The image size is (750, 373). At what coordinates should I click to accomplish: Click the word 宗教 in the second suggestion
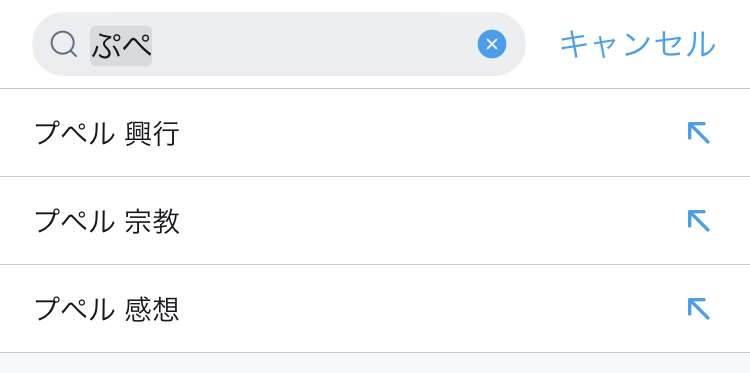click(x=152, y=221)
